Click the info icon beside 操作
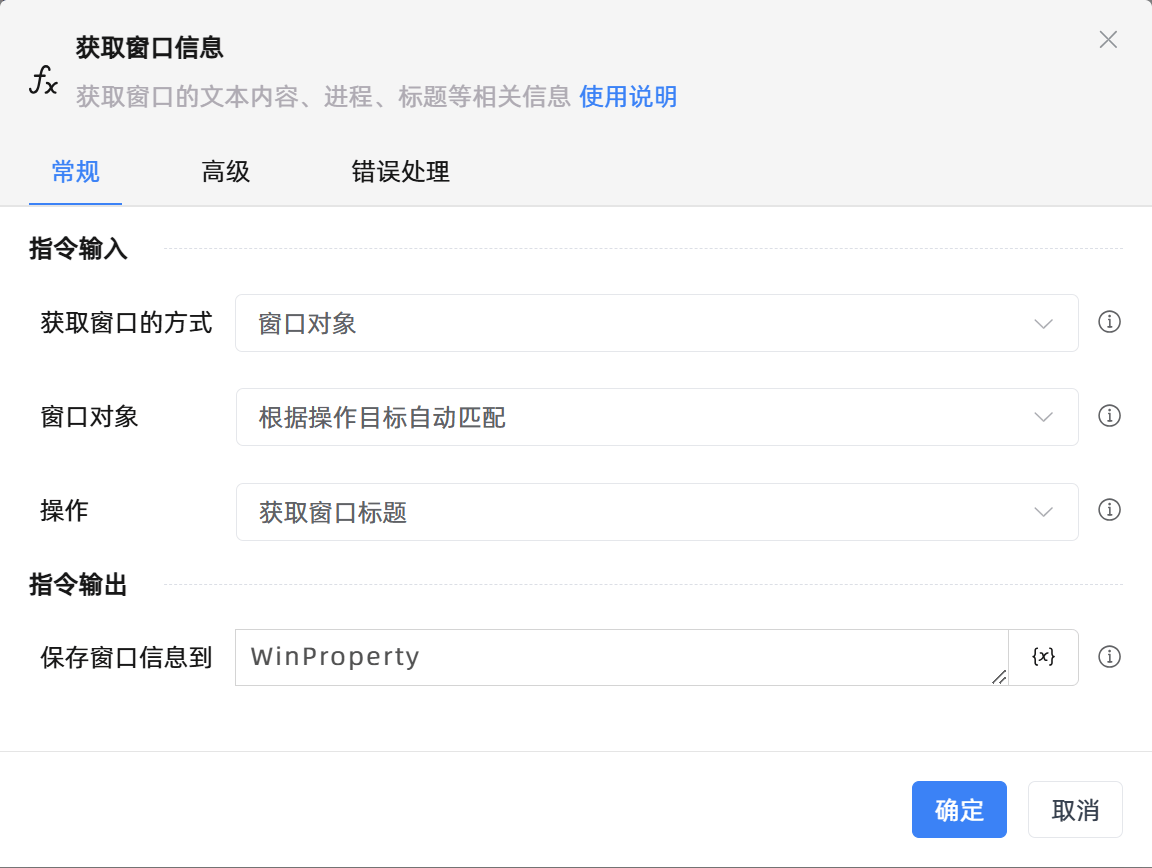The height and width of the screenshot is (868, 1152). (1109, 511)
